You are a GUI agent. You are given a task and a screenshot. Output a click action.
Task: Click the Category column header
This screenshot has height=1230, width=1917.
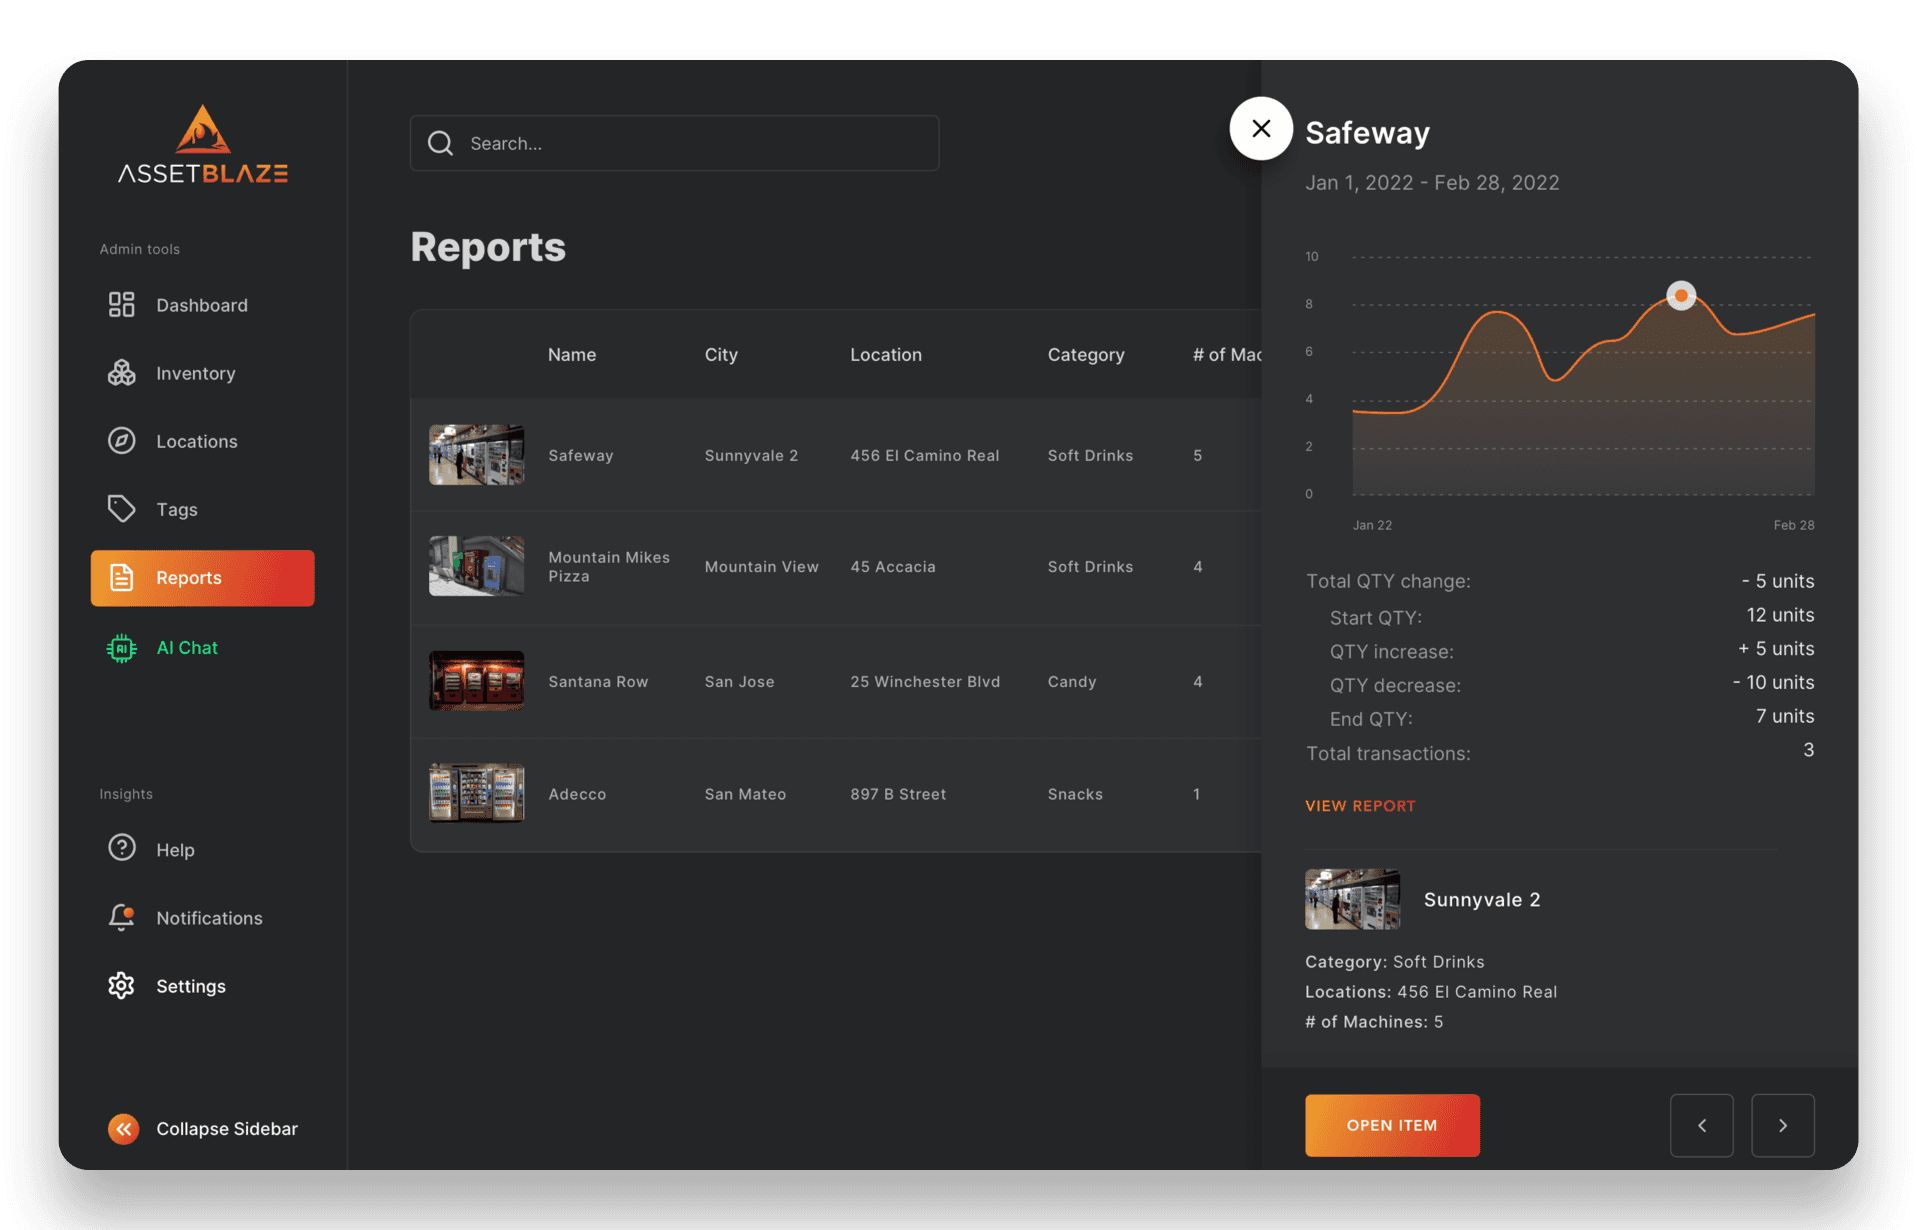pos(1086,355)
